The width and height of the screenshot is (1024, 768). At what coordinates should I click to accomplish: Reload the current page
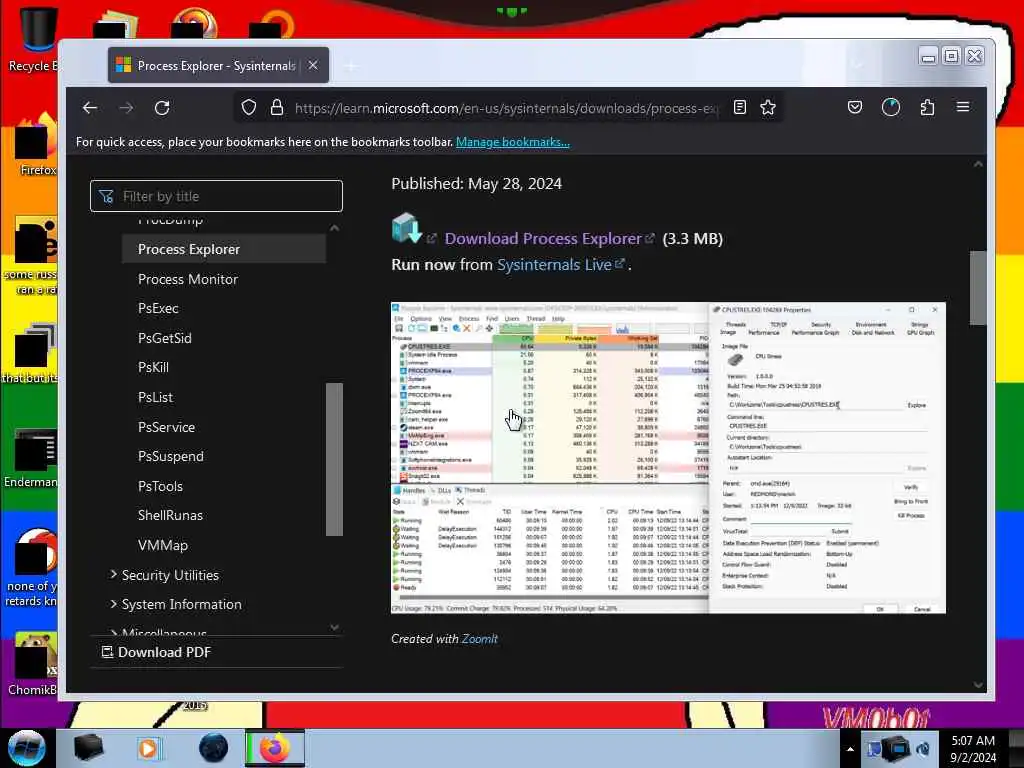(x=162, y=108)
